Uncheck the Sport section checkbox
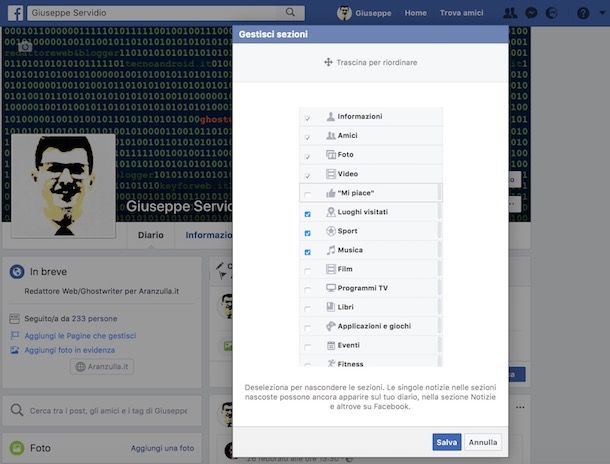This screenshot has height=464, width=610. tap(308, 233)
